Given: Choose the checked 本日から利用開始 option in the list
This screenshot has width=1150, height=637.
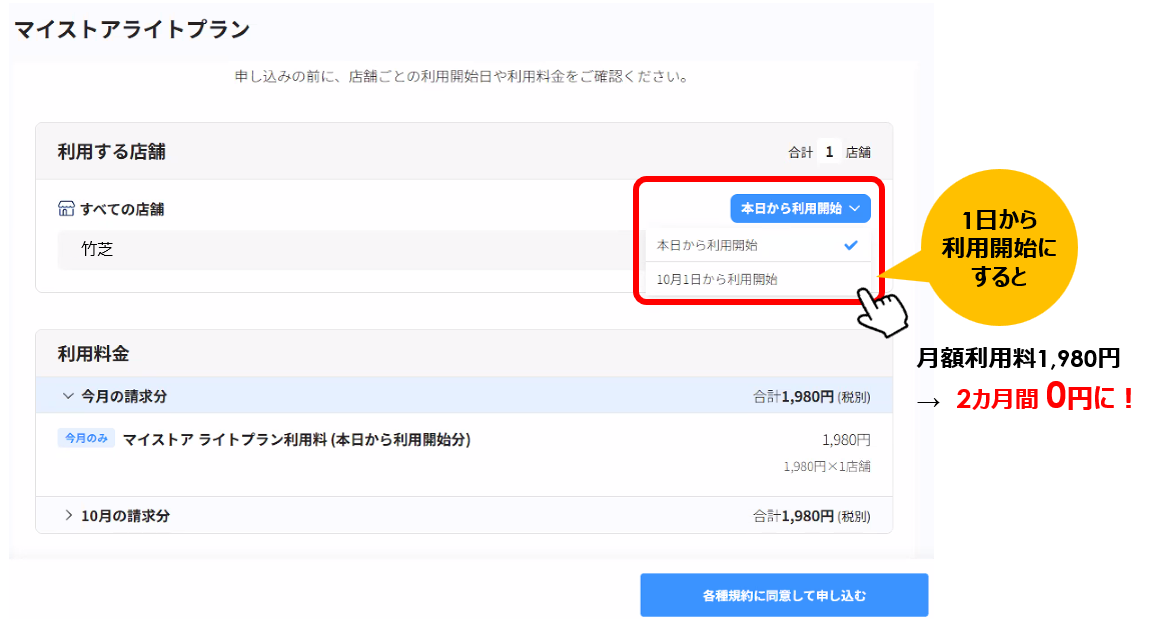Looking at the screenshot, I should pyautogui.click(x=707, y=245).
